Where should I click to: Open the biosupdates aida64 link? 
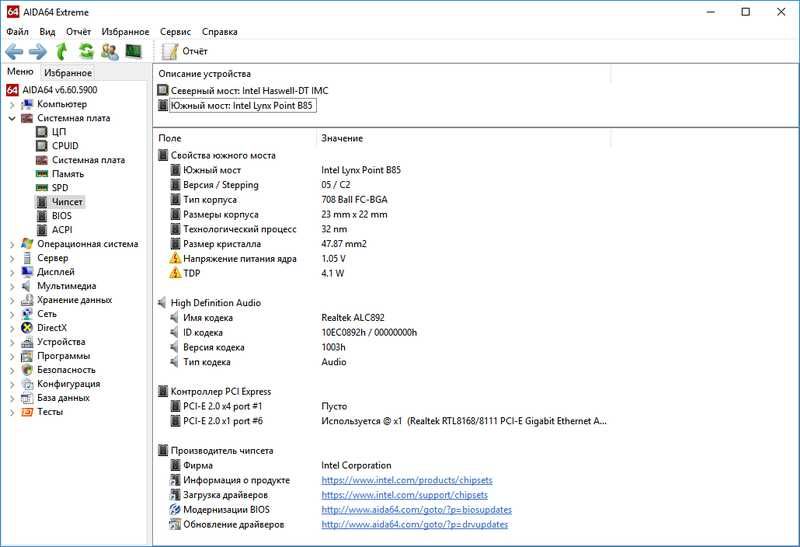coord(416,510)
